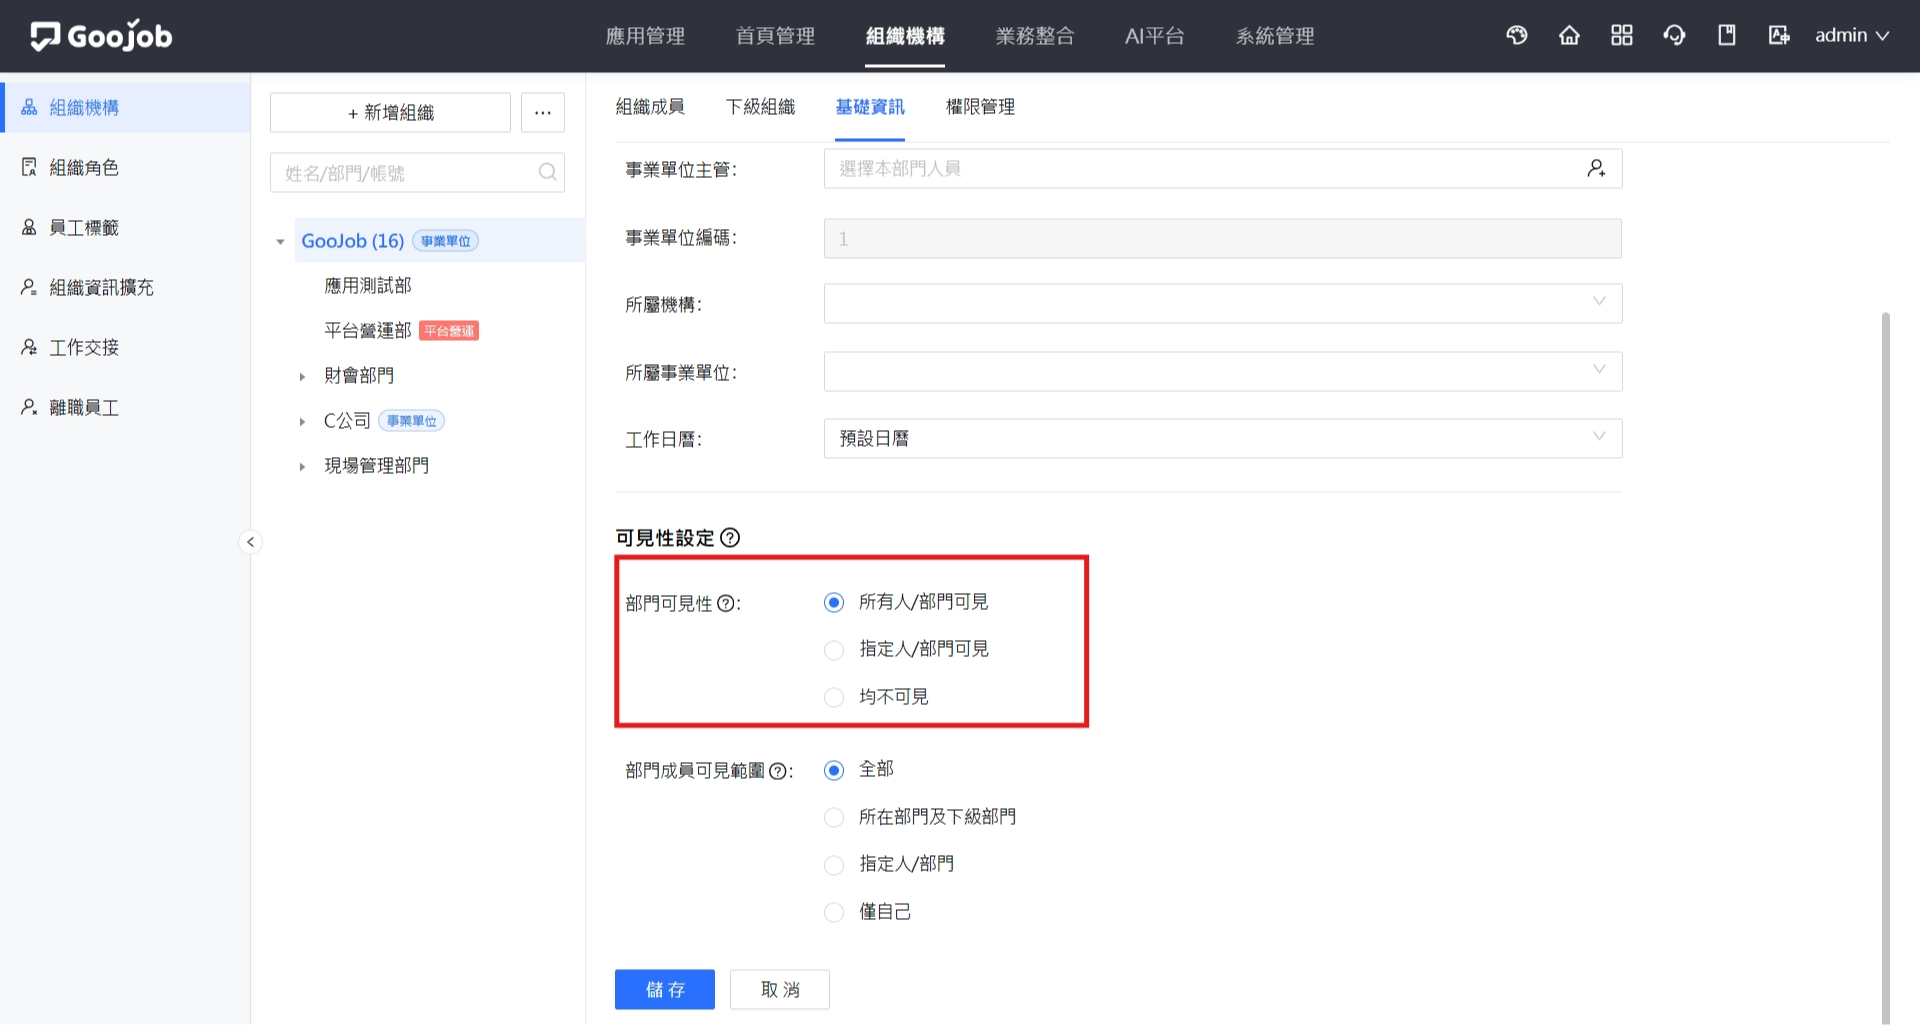
Task: Open the theme palette icon in header
Action: coord(1517,36)
